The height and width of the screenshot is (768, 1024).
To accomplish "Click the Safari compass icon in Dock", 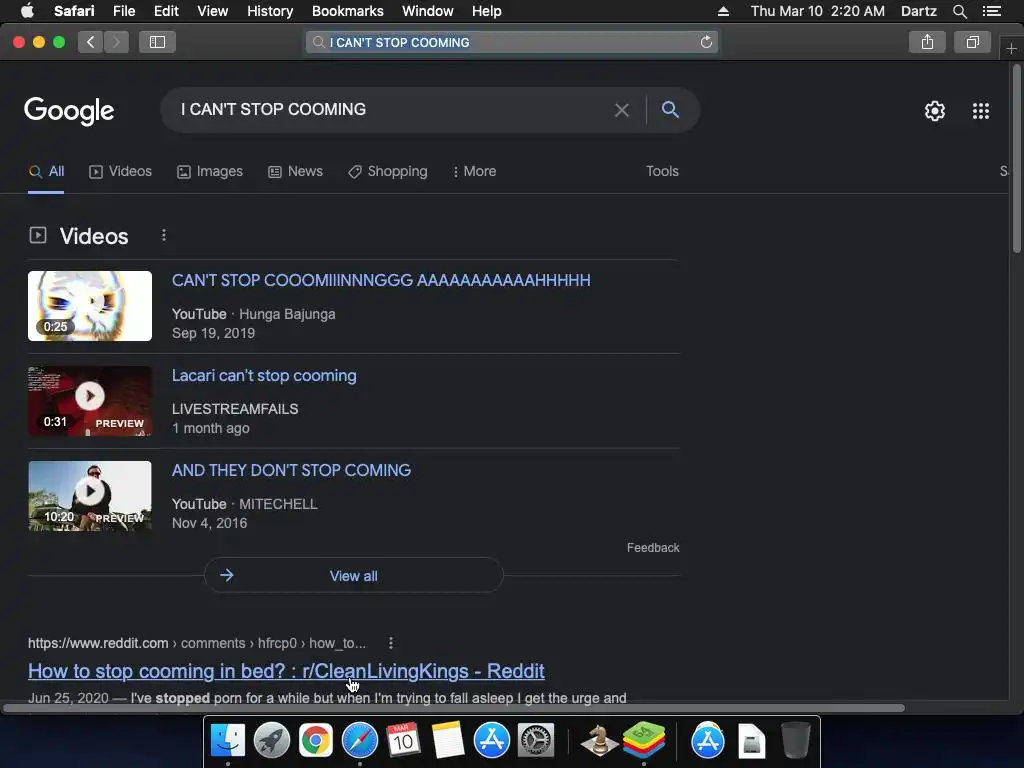I will point(360,741).
